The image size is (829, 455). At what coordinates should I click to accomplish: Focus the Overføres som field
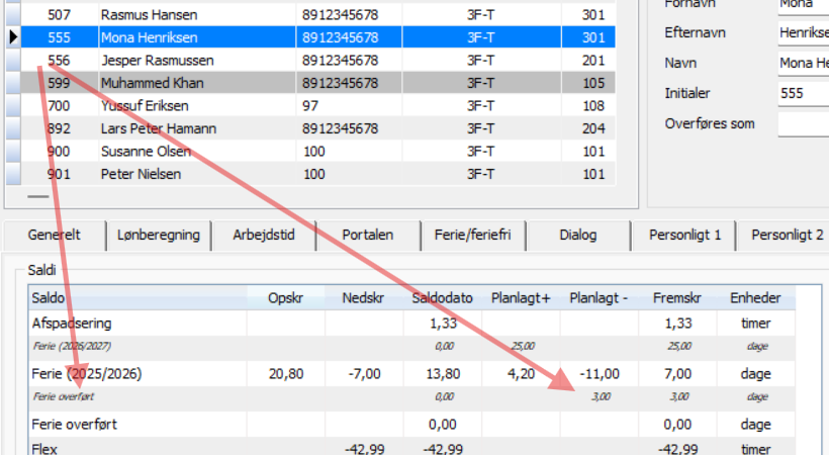804,124
